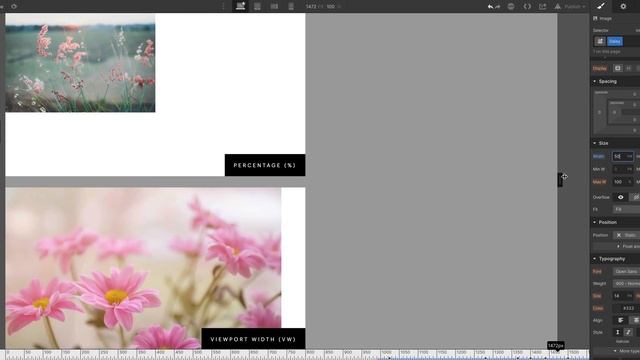This screenshot has height=360, width=640.
Task: Toggle italic text style icon
Action: (628, 332)
